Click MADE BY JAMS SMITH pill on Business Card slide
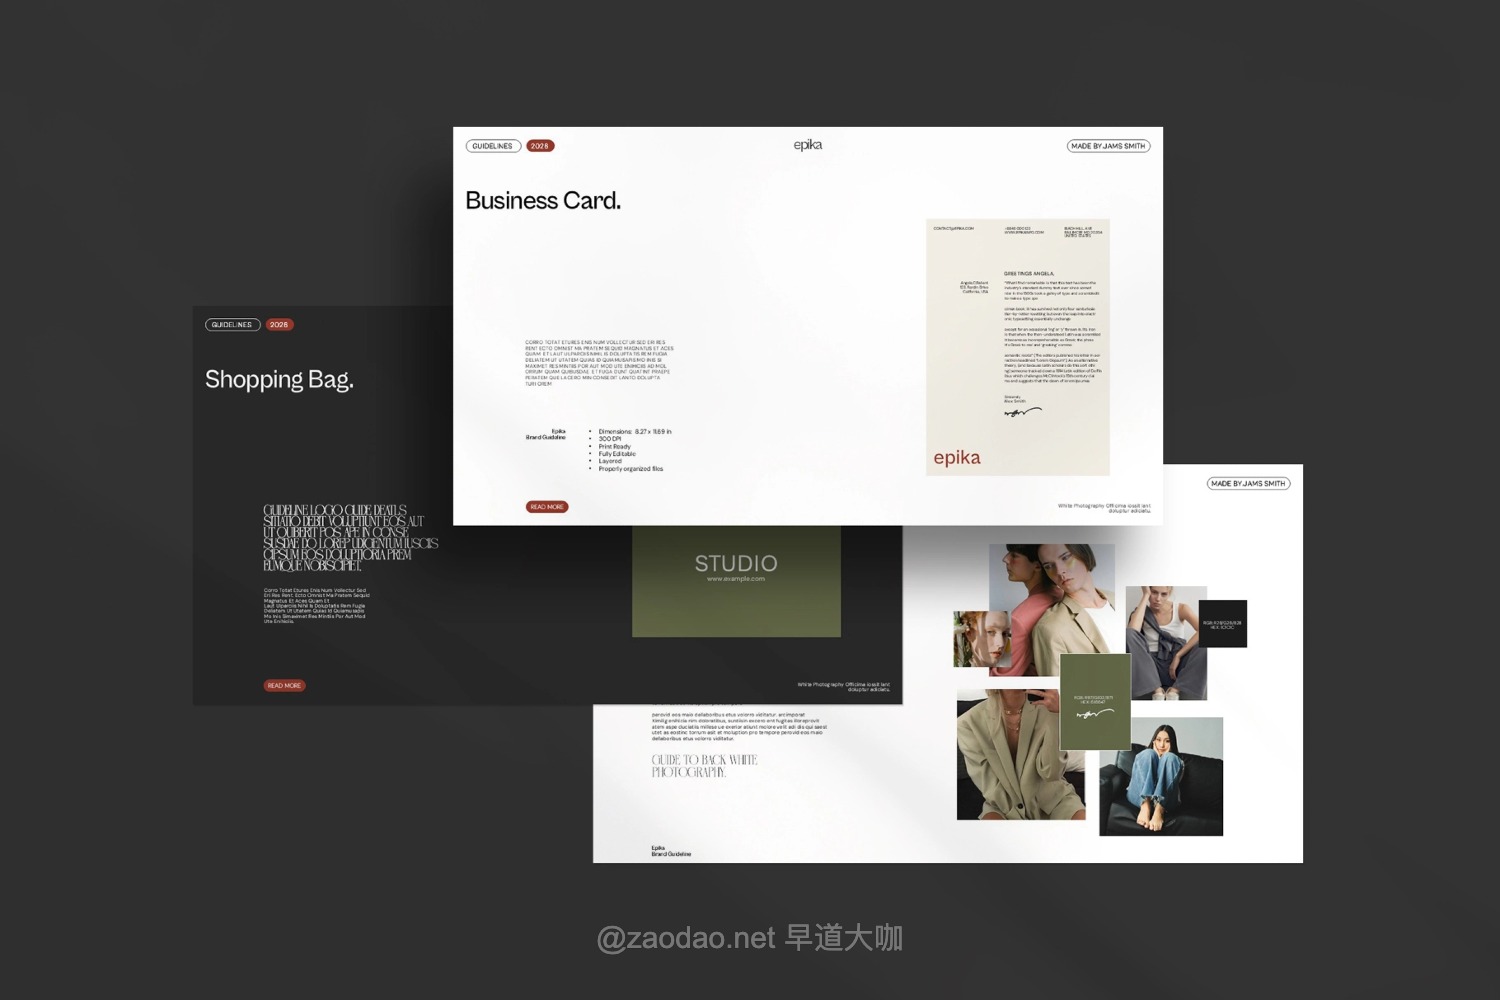The image size is (1500, 1000). [x=1108, y=146]
